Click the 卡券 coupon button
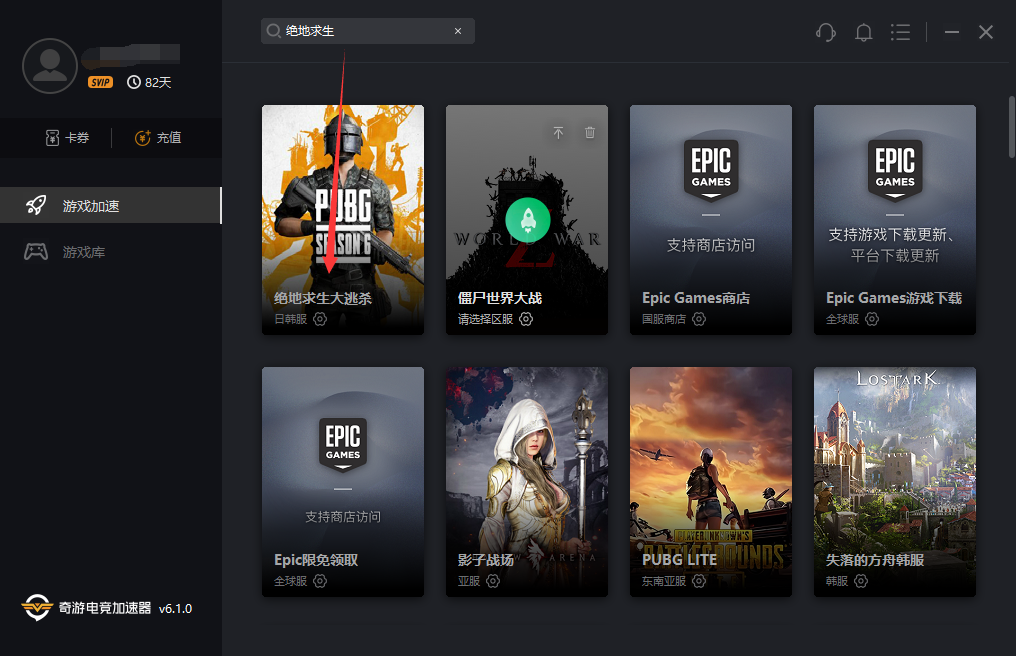 [x=67, y=138]
